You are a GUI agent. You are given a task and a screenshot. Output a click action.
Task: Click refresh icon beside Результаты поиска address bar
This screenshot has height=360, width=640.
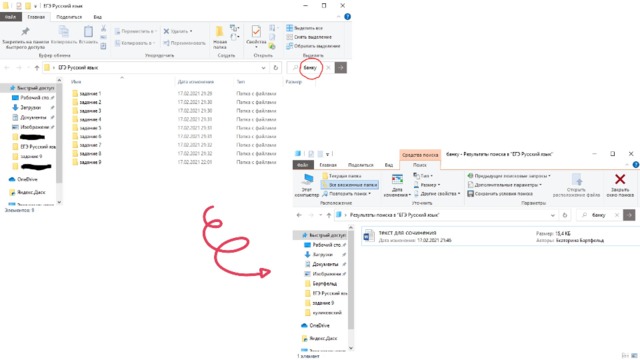click(565, 215)
